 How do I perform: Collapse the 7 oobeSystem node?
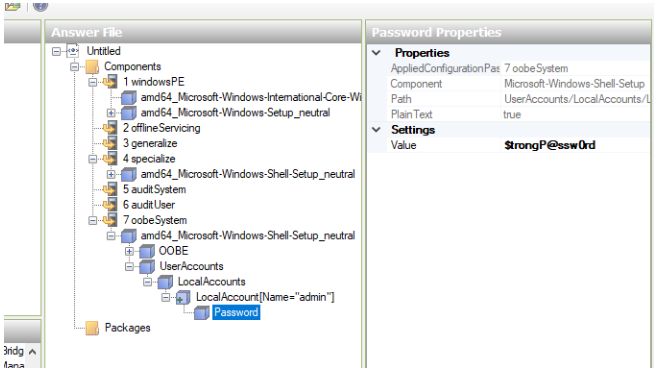point(93,221)
